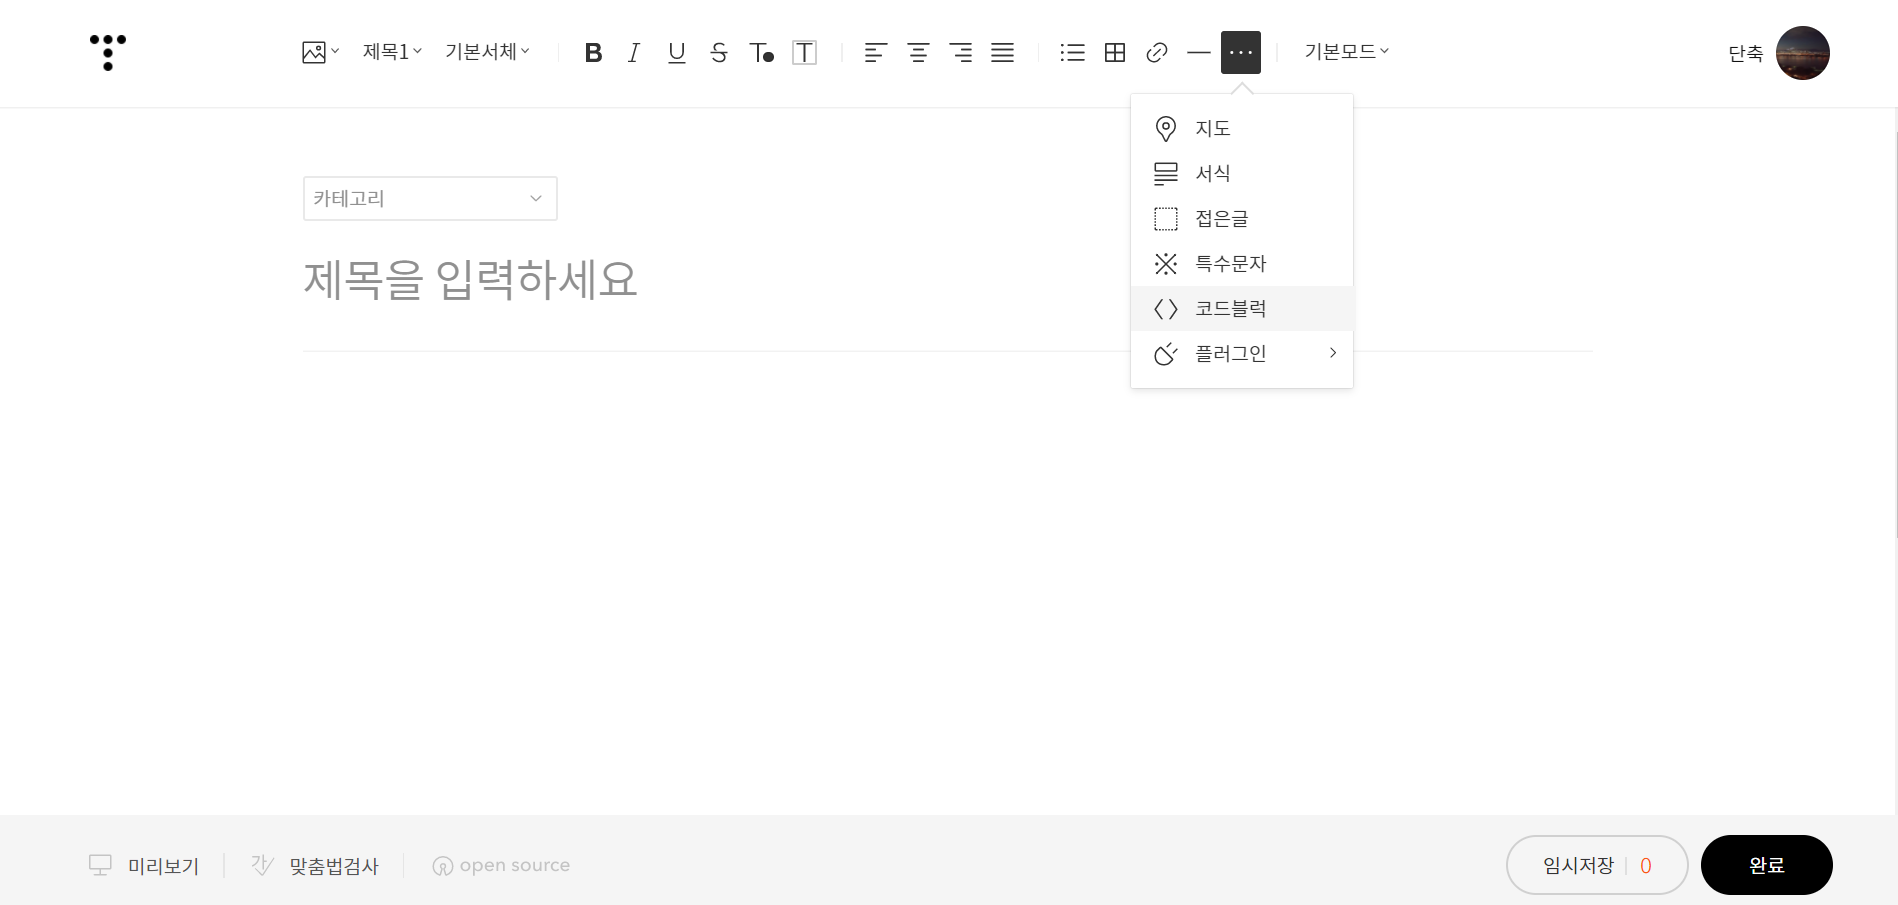Insert a horizontal divider line
The width and height of the screenshot is (1898, 905).
pyautogui.click(x=1199, y=53)
